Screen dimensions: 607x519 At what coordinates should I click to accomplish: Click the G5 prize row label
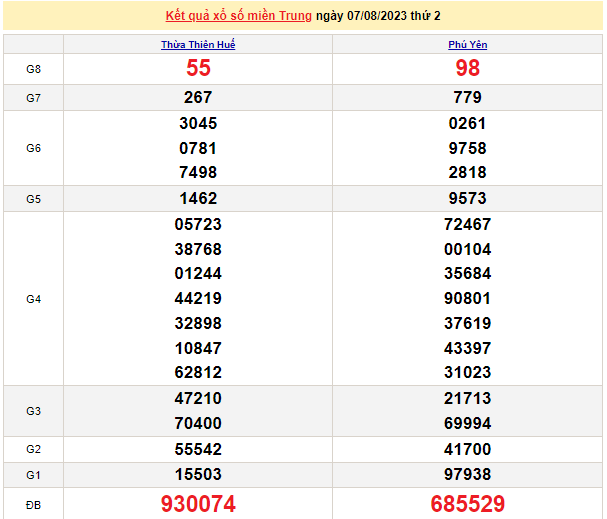pos(33,199)
